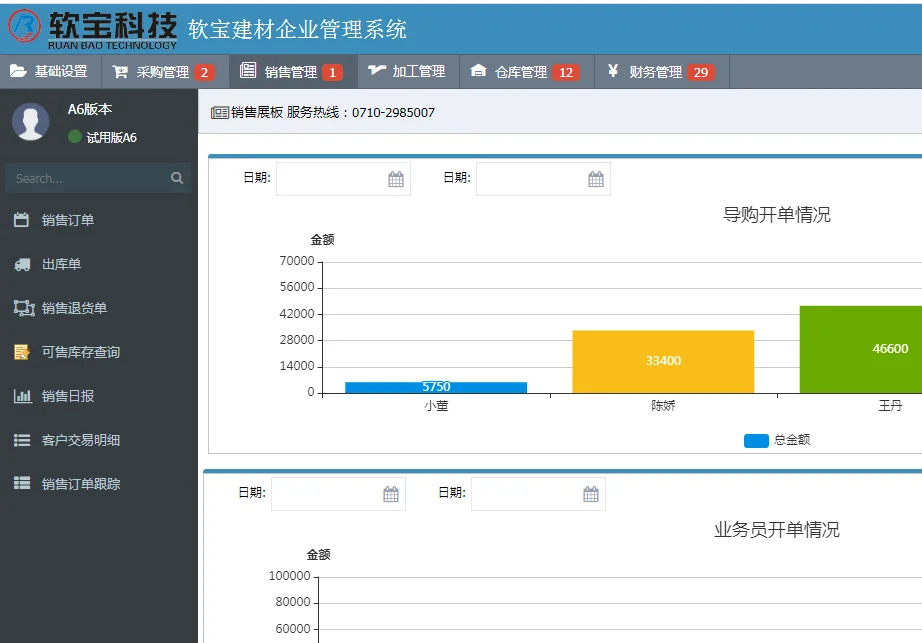Click the 销售日报 bar chart icon

click(23, 396)
